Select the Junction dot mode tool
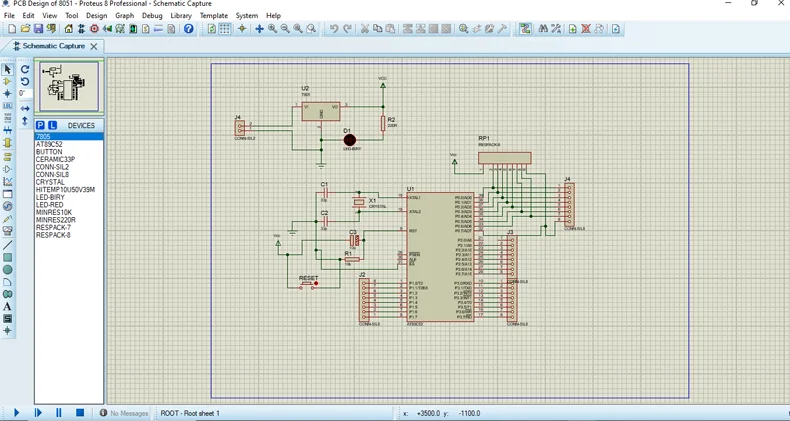790x421 pixels. tap(8, 94)
